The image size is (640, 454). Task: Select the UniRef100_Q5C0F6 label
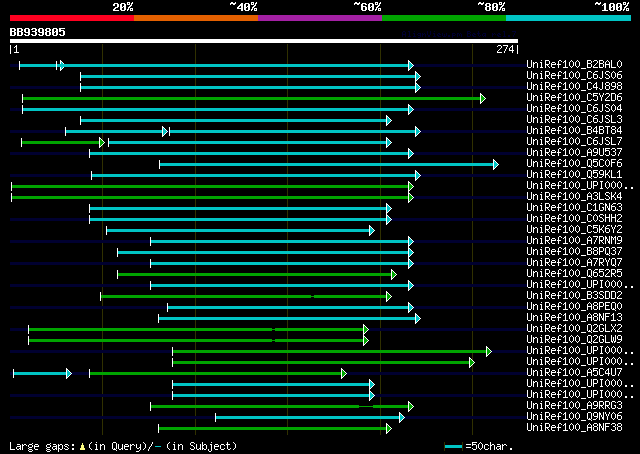pyautogui.click(x=574, y=164)
